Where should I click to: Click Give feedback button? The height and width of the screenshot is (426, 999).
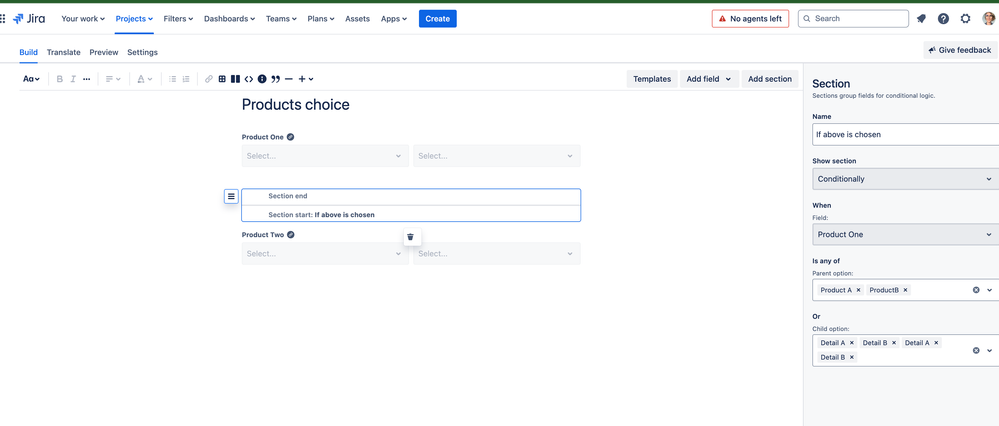tap(959, 50)
